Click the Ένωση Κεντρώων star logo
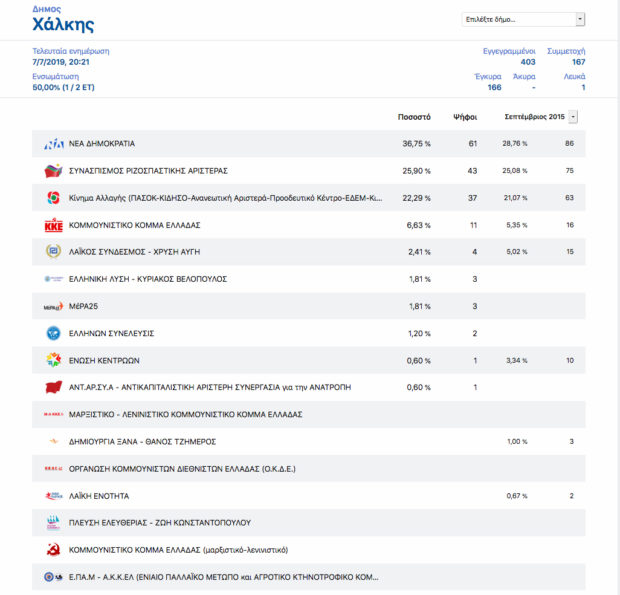The image size is (620, 595). coord(53,360)
